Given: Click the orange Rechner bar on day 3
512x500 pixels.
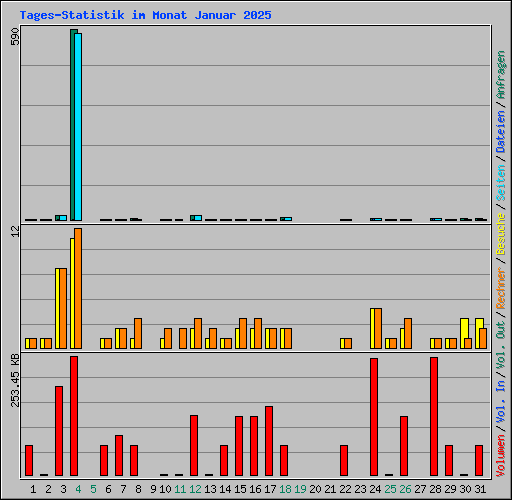Looking at the screenshot, I should tap(63, 309).
